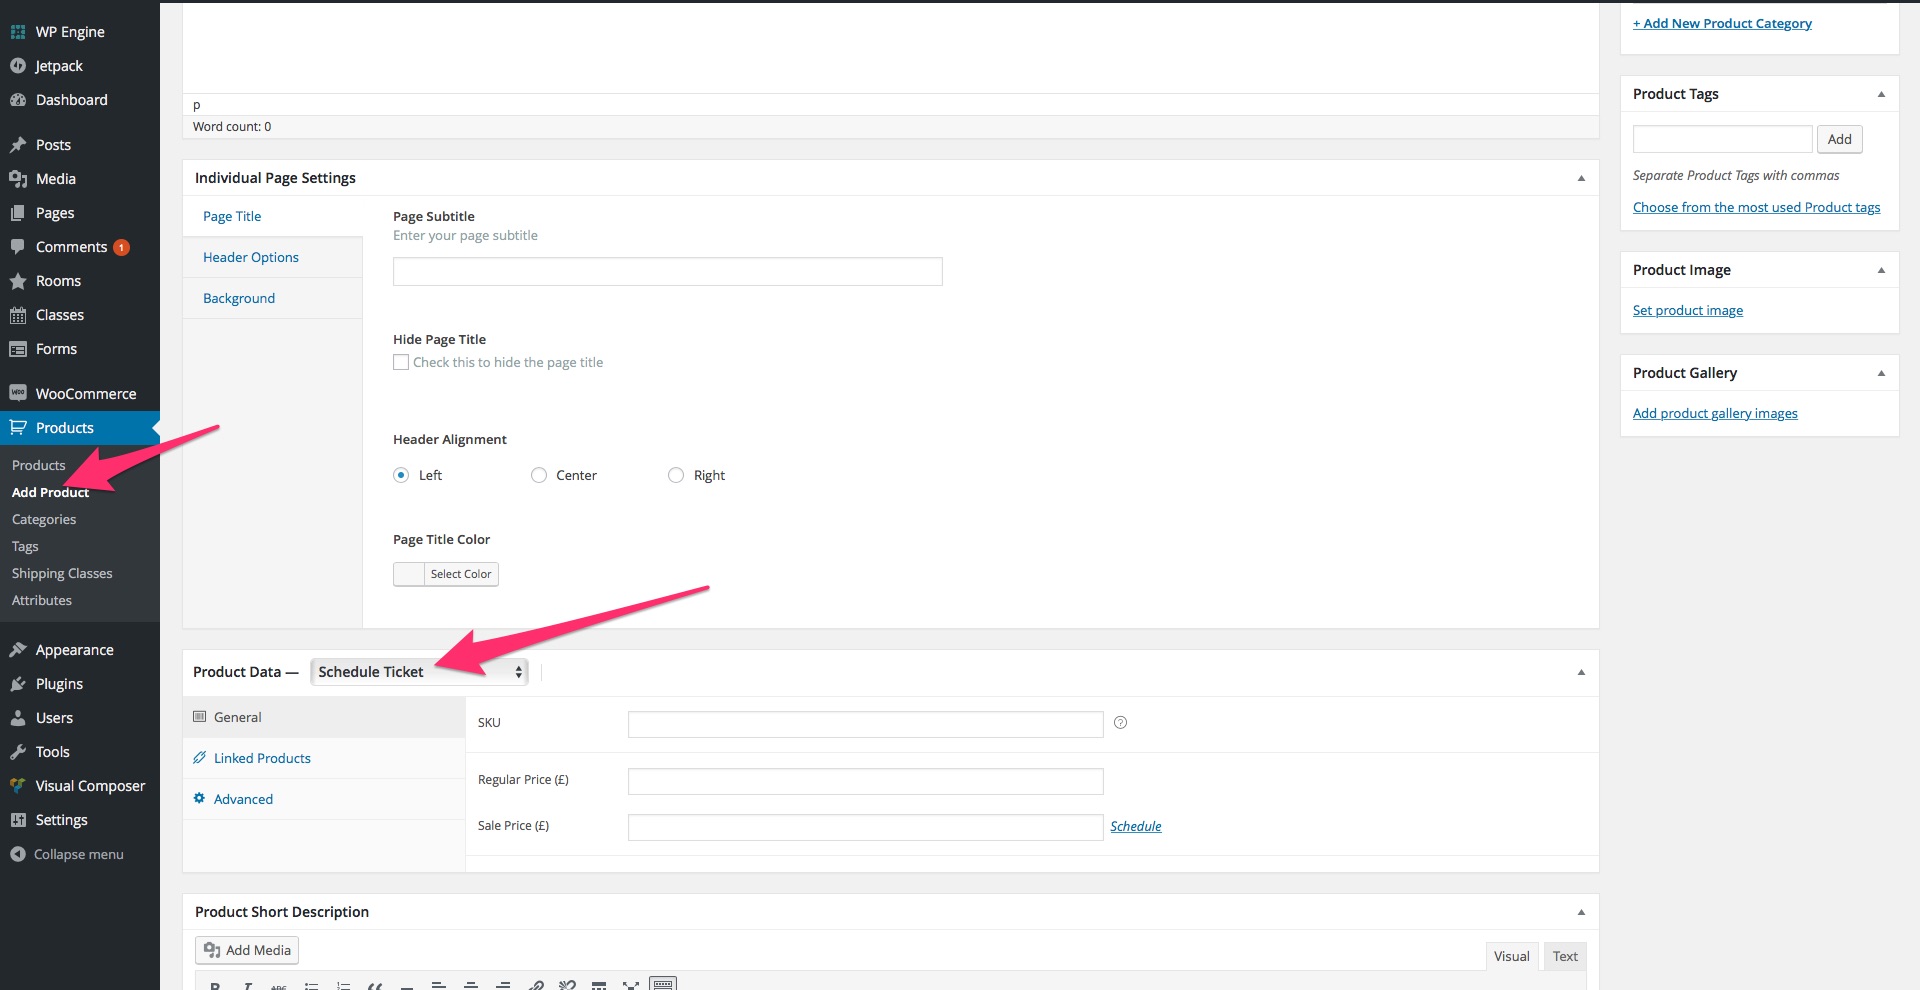Open Tools using the wrench icon

coord(18,752)
